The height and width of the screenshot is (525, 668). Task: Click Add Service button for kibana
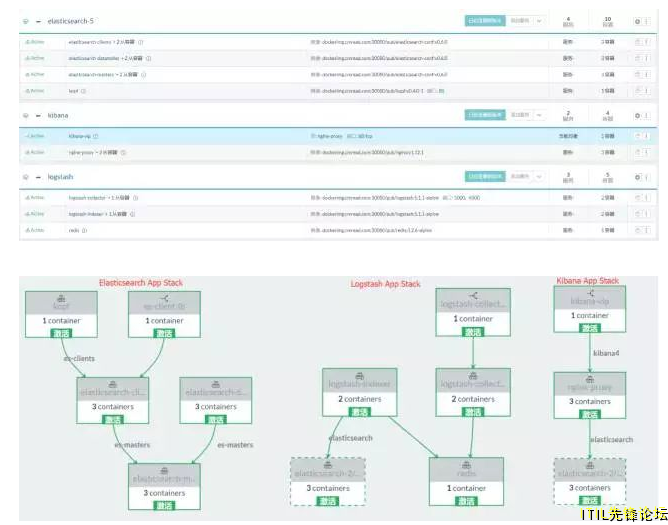[520, 115]
